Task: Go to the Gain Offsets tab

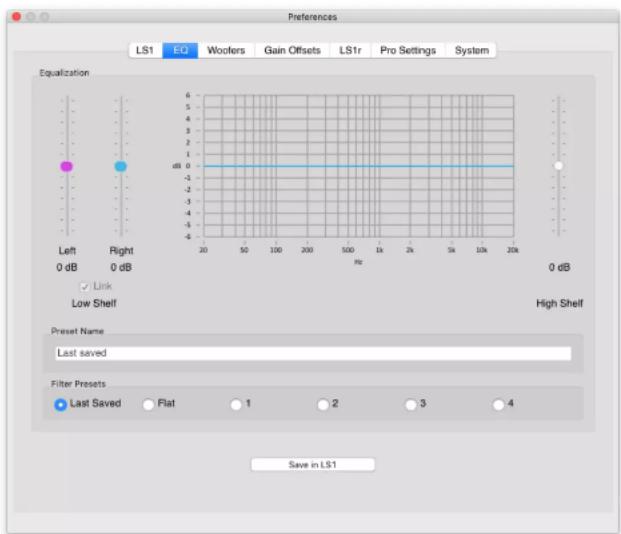Action: tap(292, 50)
